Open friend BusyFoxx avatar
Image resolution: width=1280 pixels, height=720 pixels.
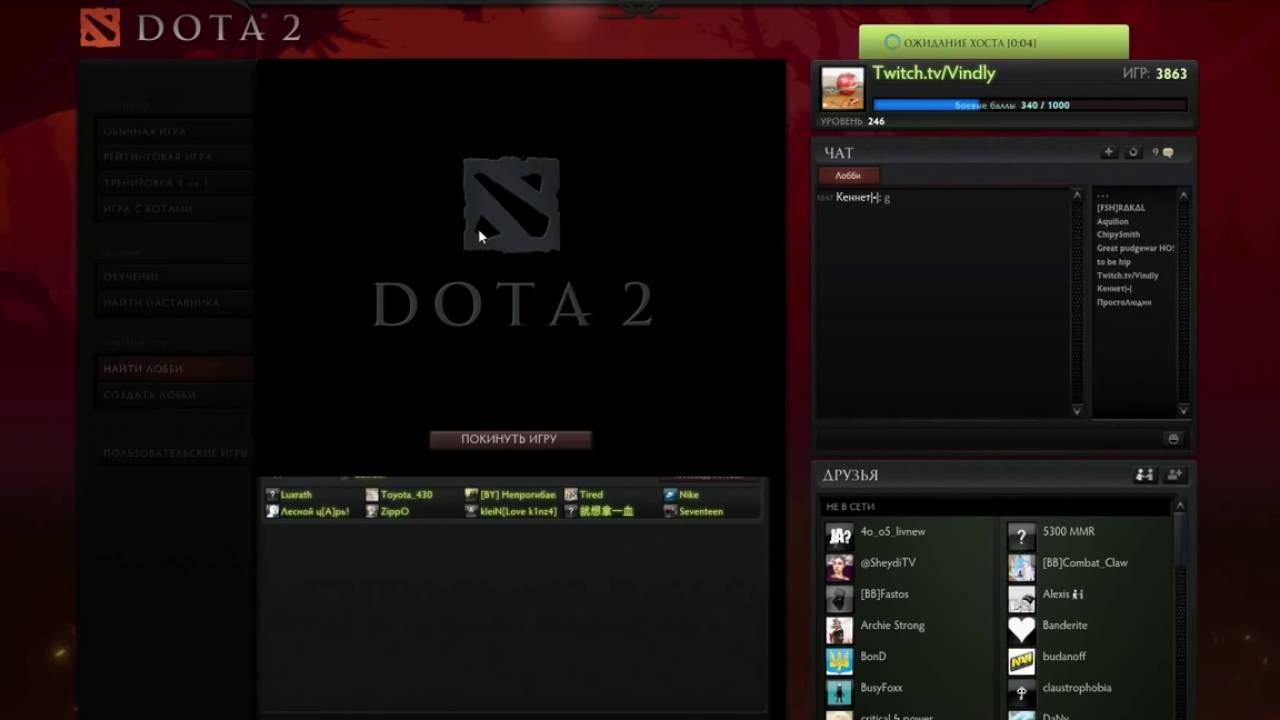(839, 692)
